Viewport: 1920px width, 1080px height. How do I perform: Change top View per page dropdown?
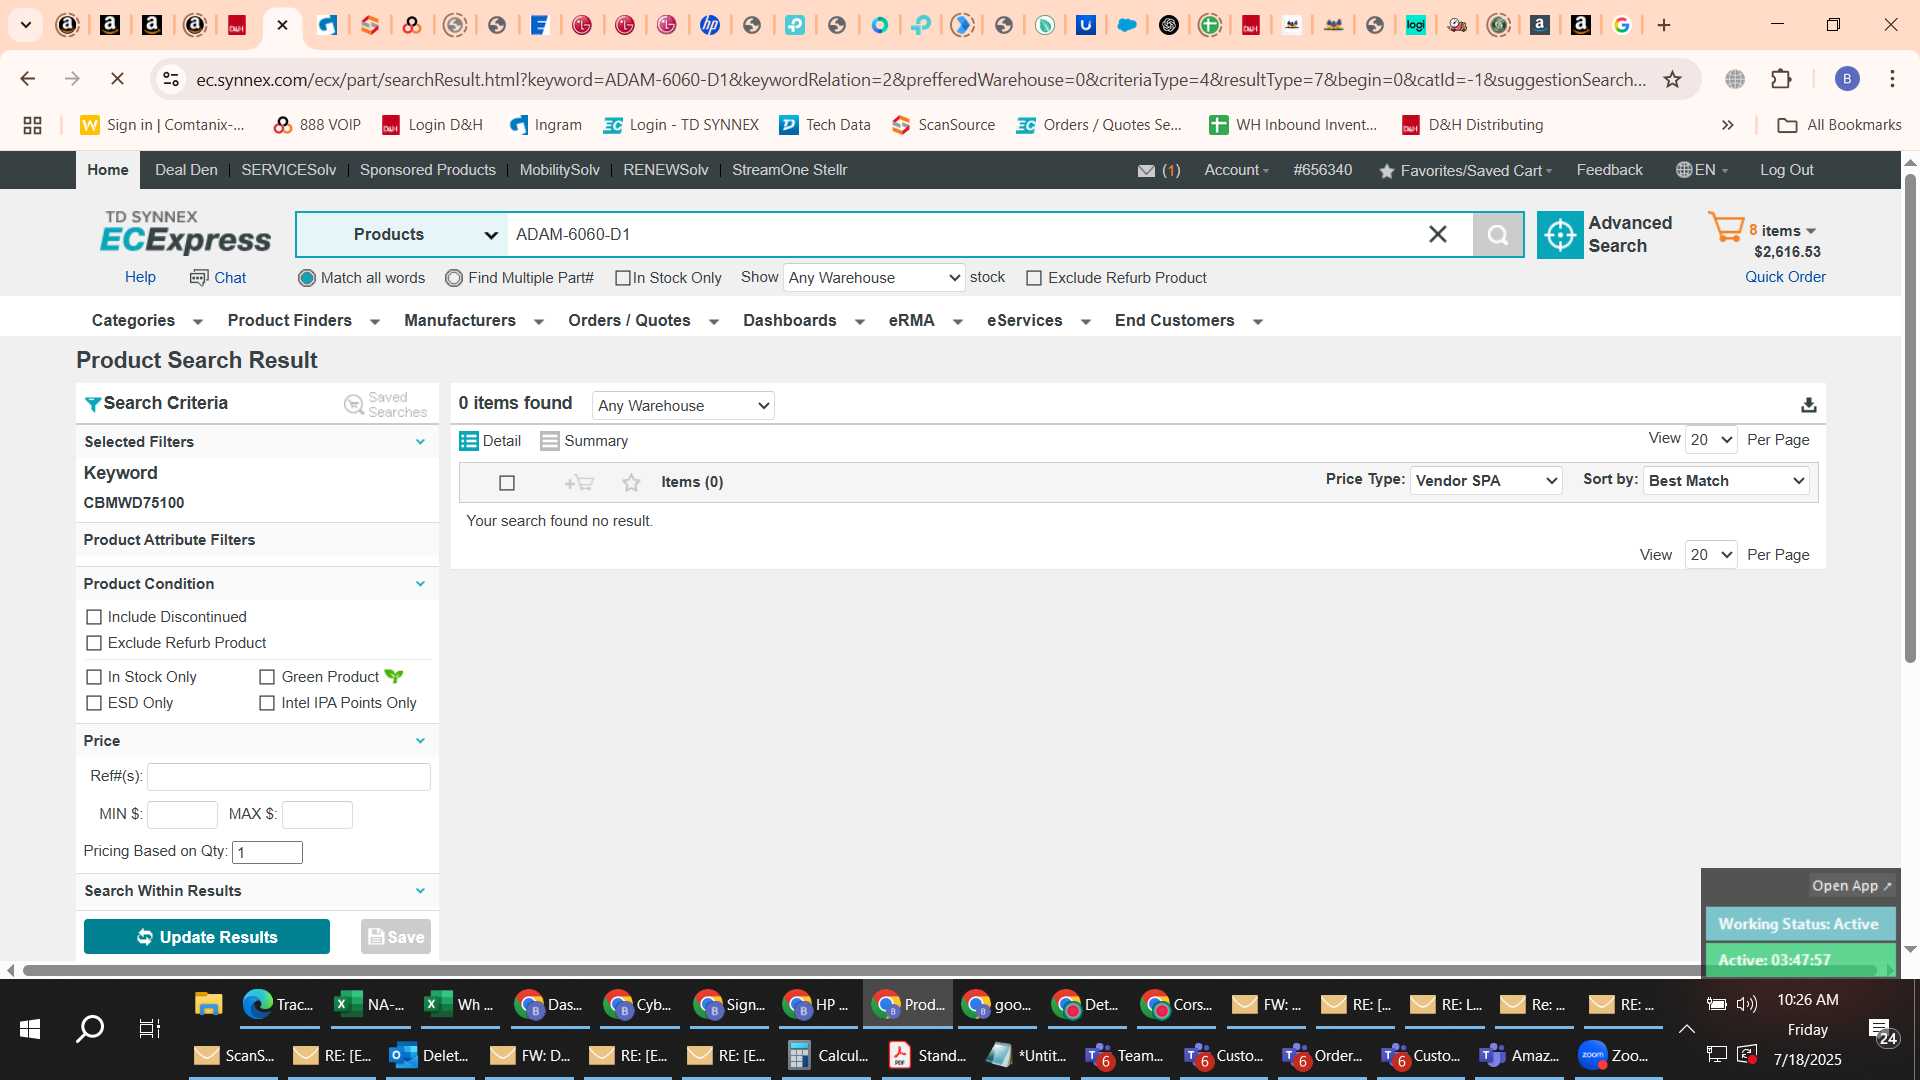pos(1710,440)
